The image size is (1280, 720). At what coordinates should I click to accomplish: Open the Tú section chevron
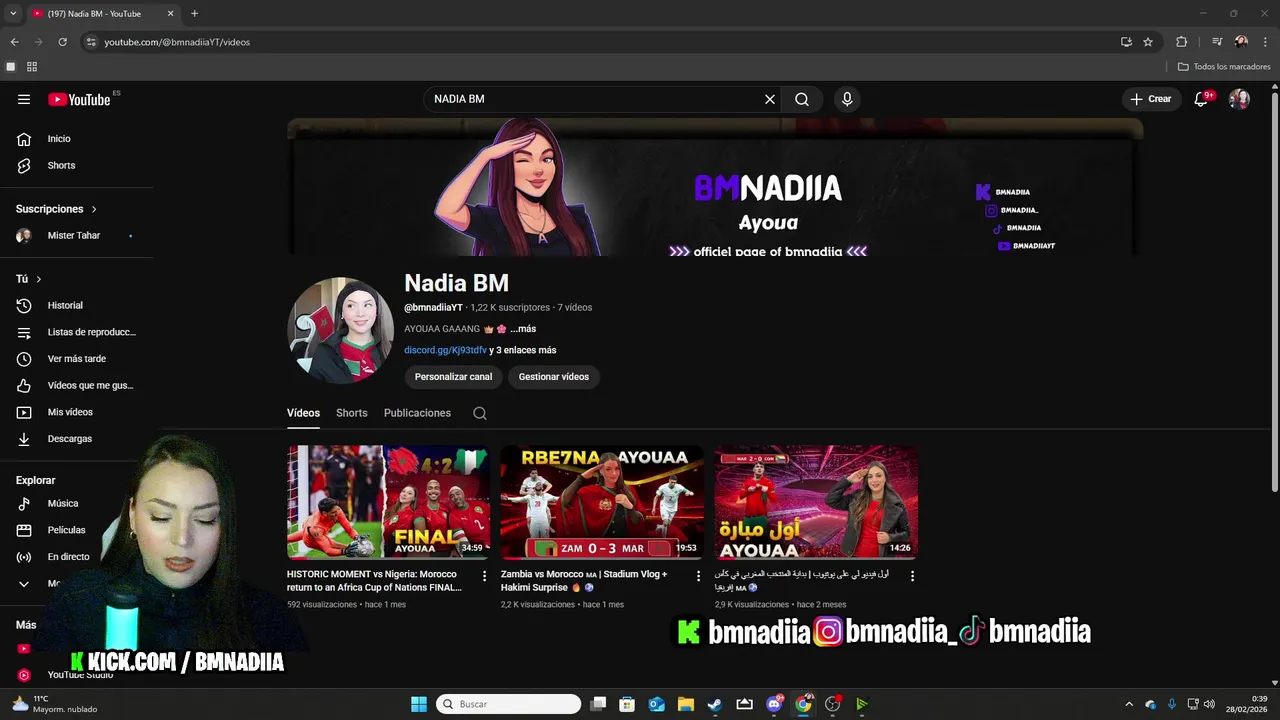point(39,279)
